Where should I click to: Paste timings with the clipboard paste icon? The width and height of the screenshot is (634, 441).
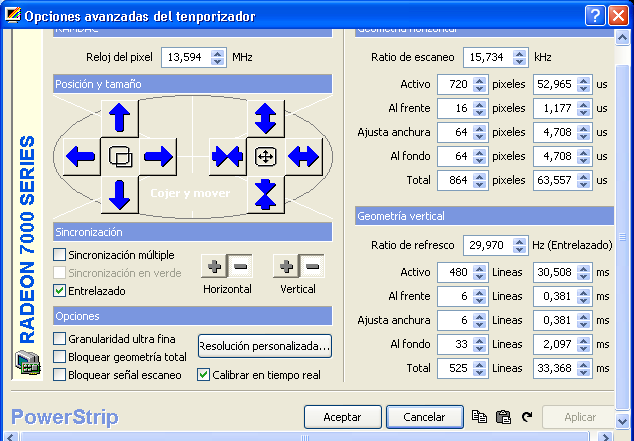click(503, 417)
